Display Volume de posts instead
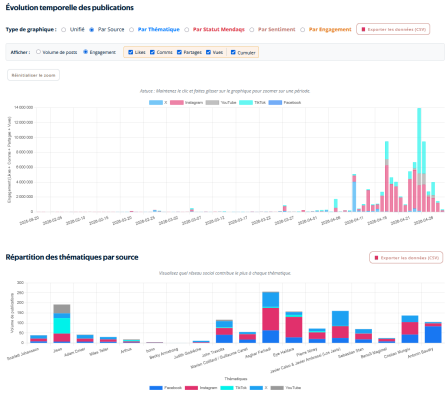 [38, 52]
